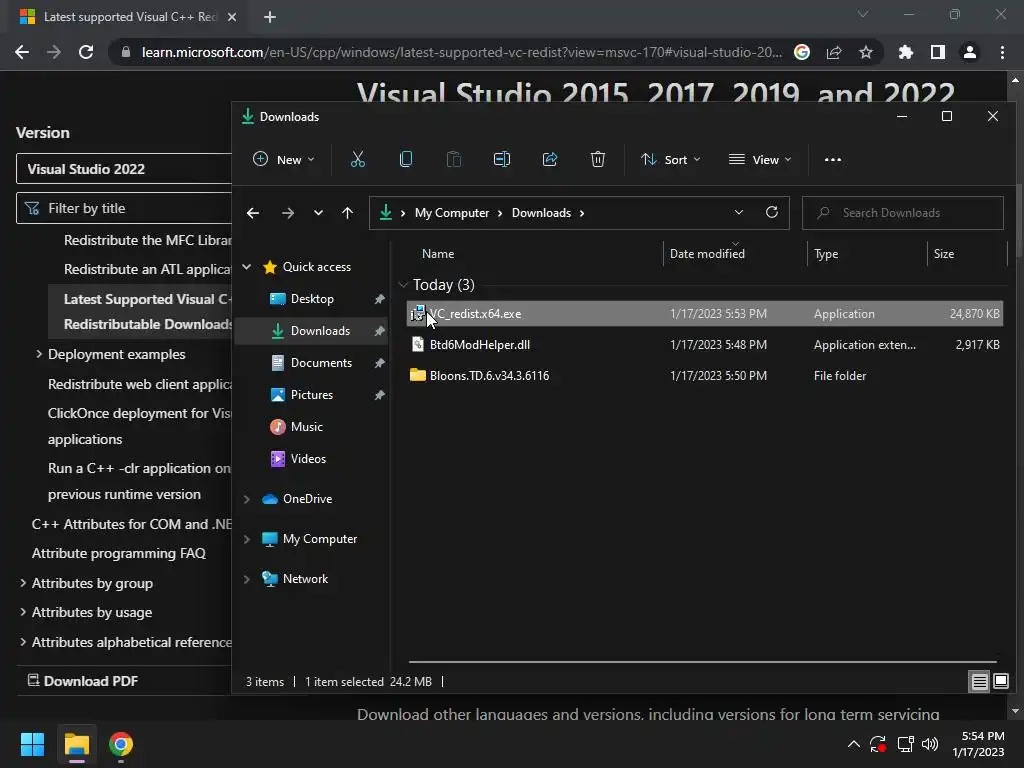
Task: Open recent locations dropdown arrow
Action: [x=318, y=213]
